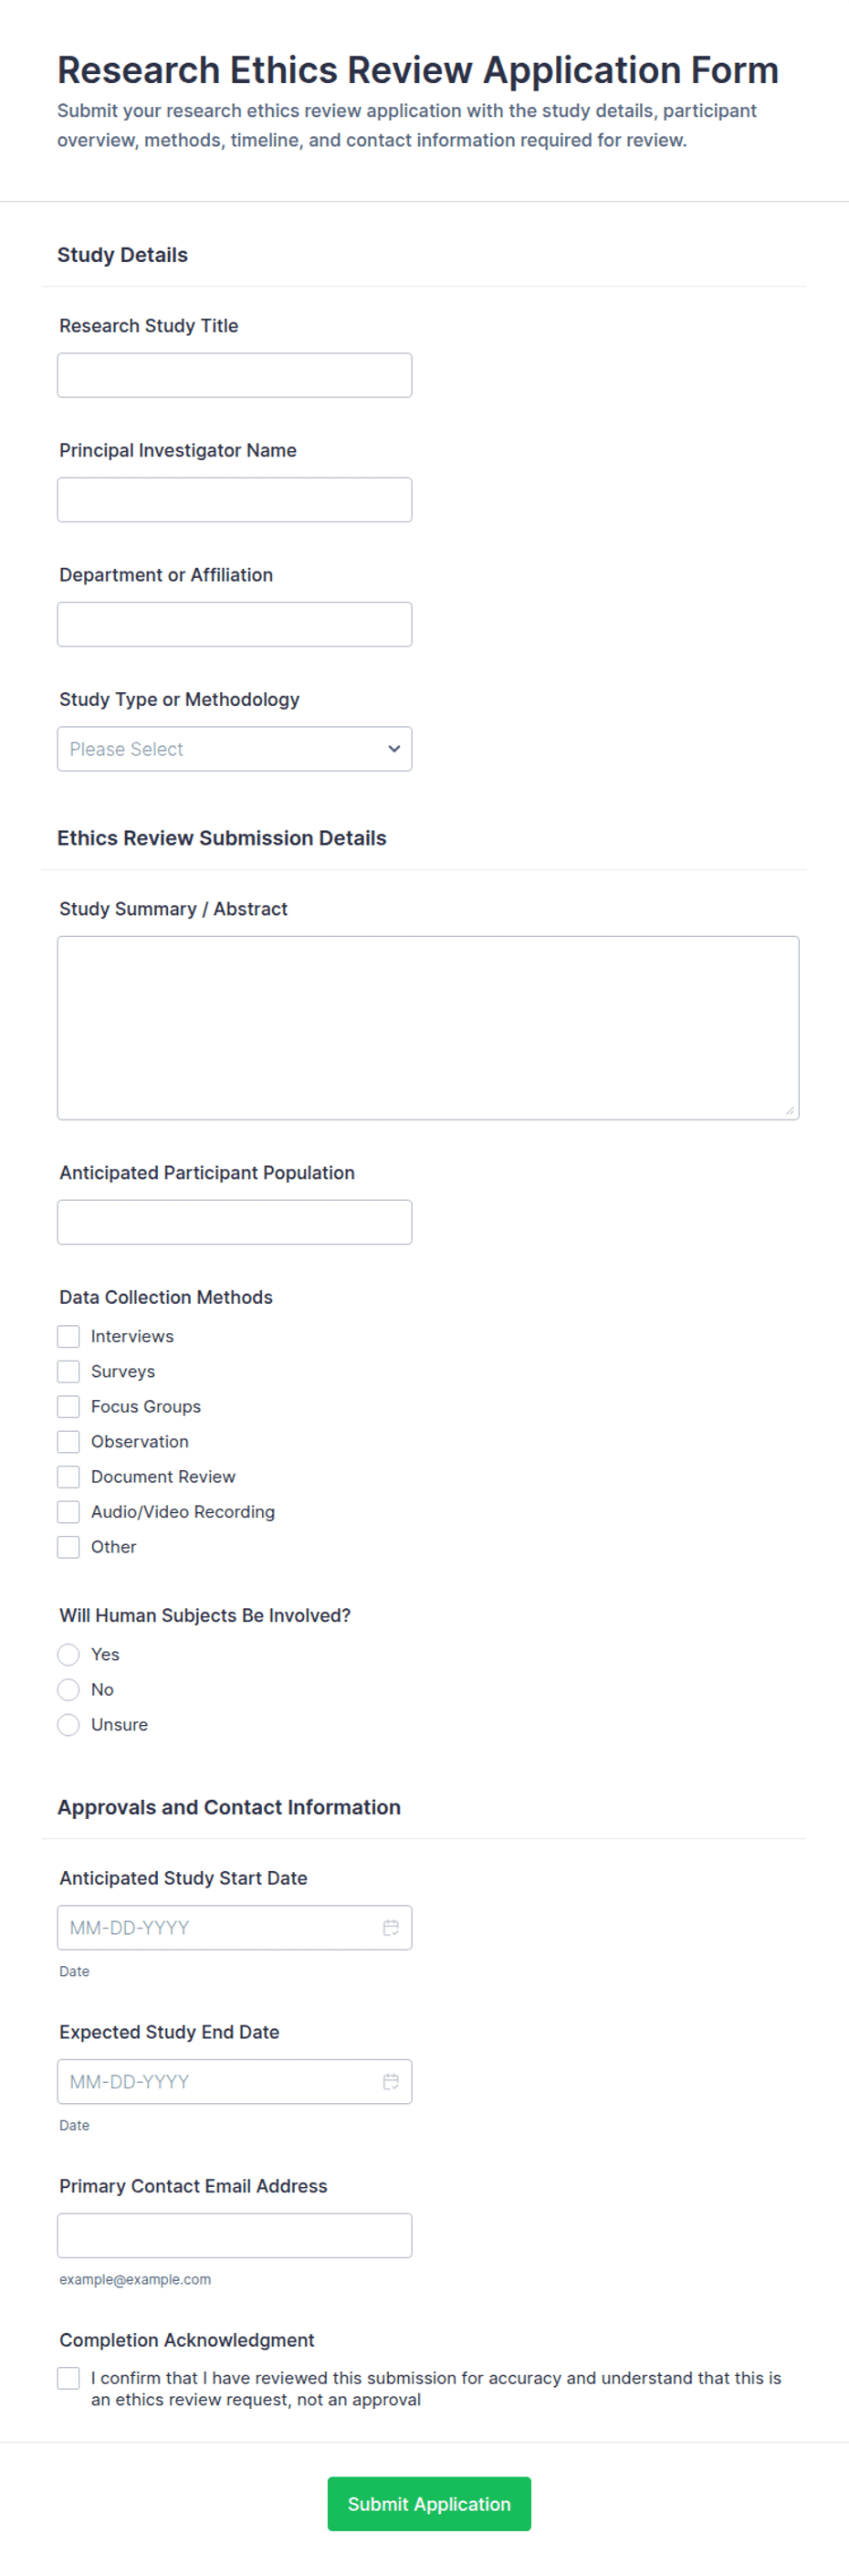Check the Surveys checkbox
This screenshot has width=849, height=2576.
(68, 1371)
